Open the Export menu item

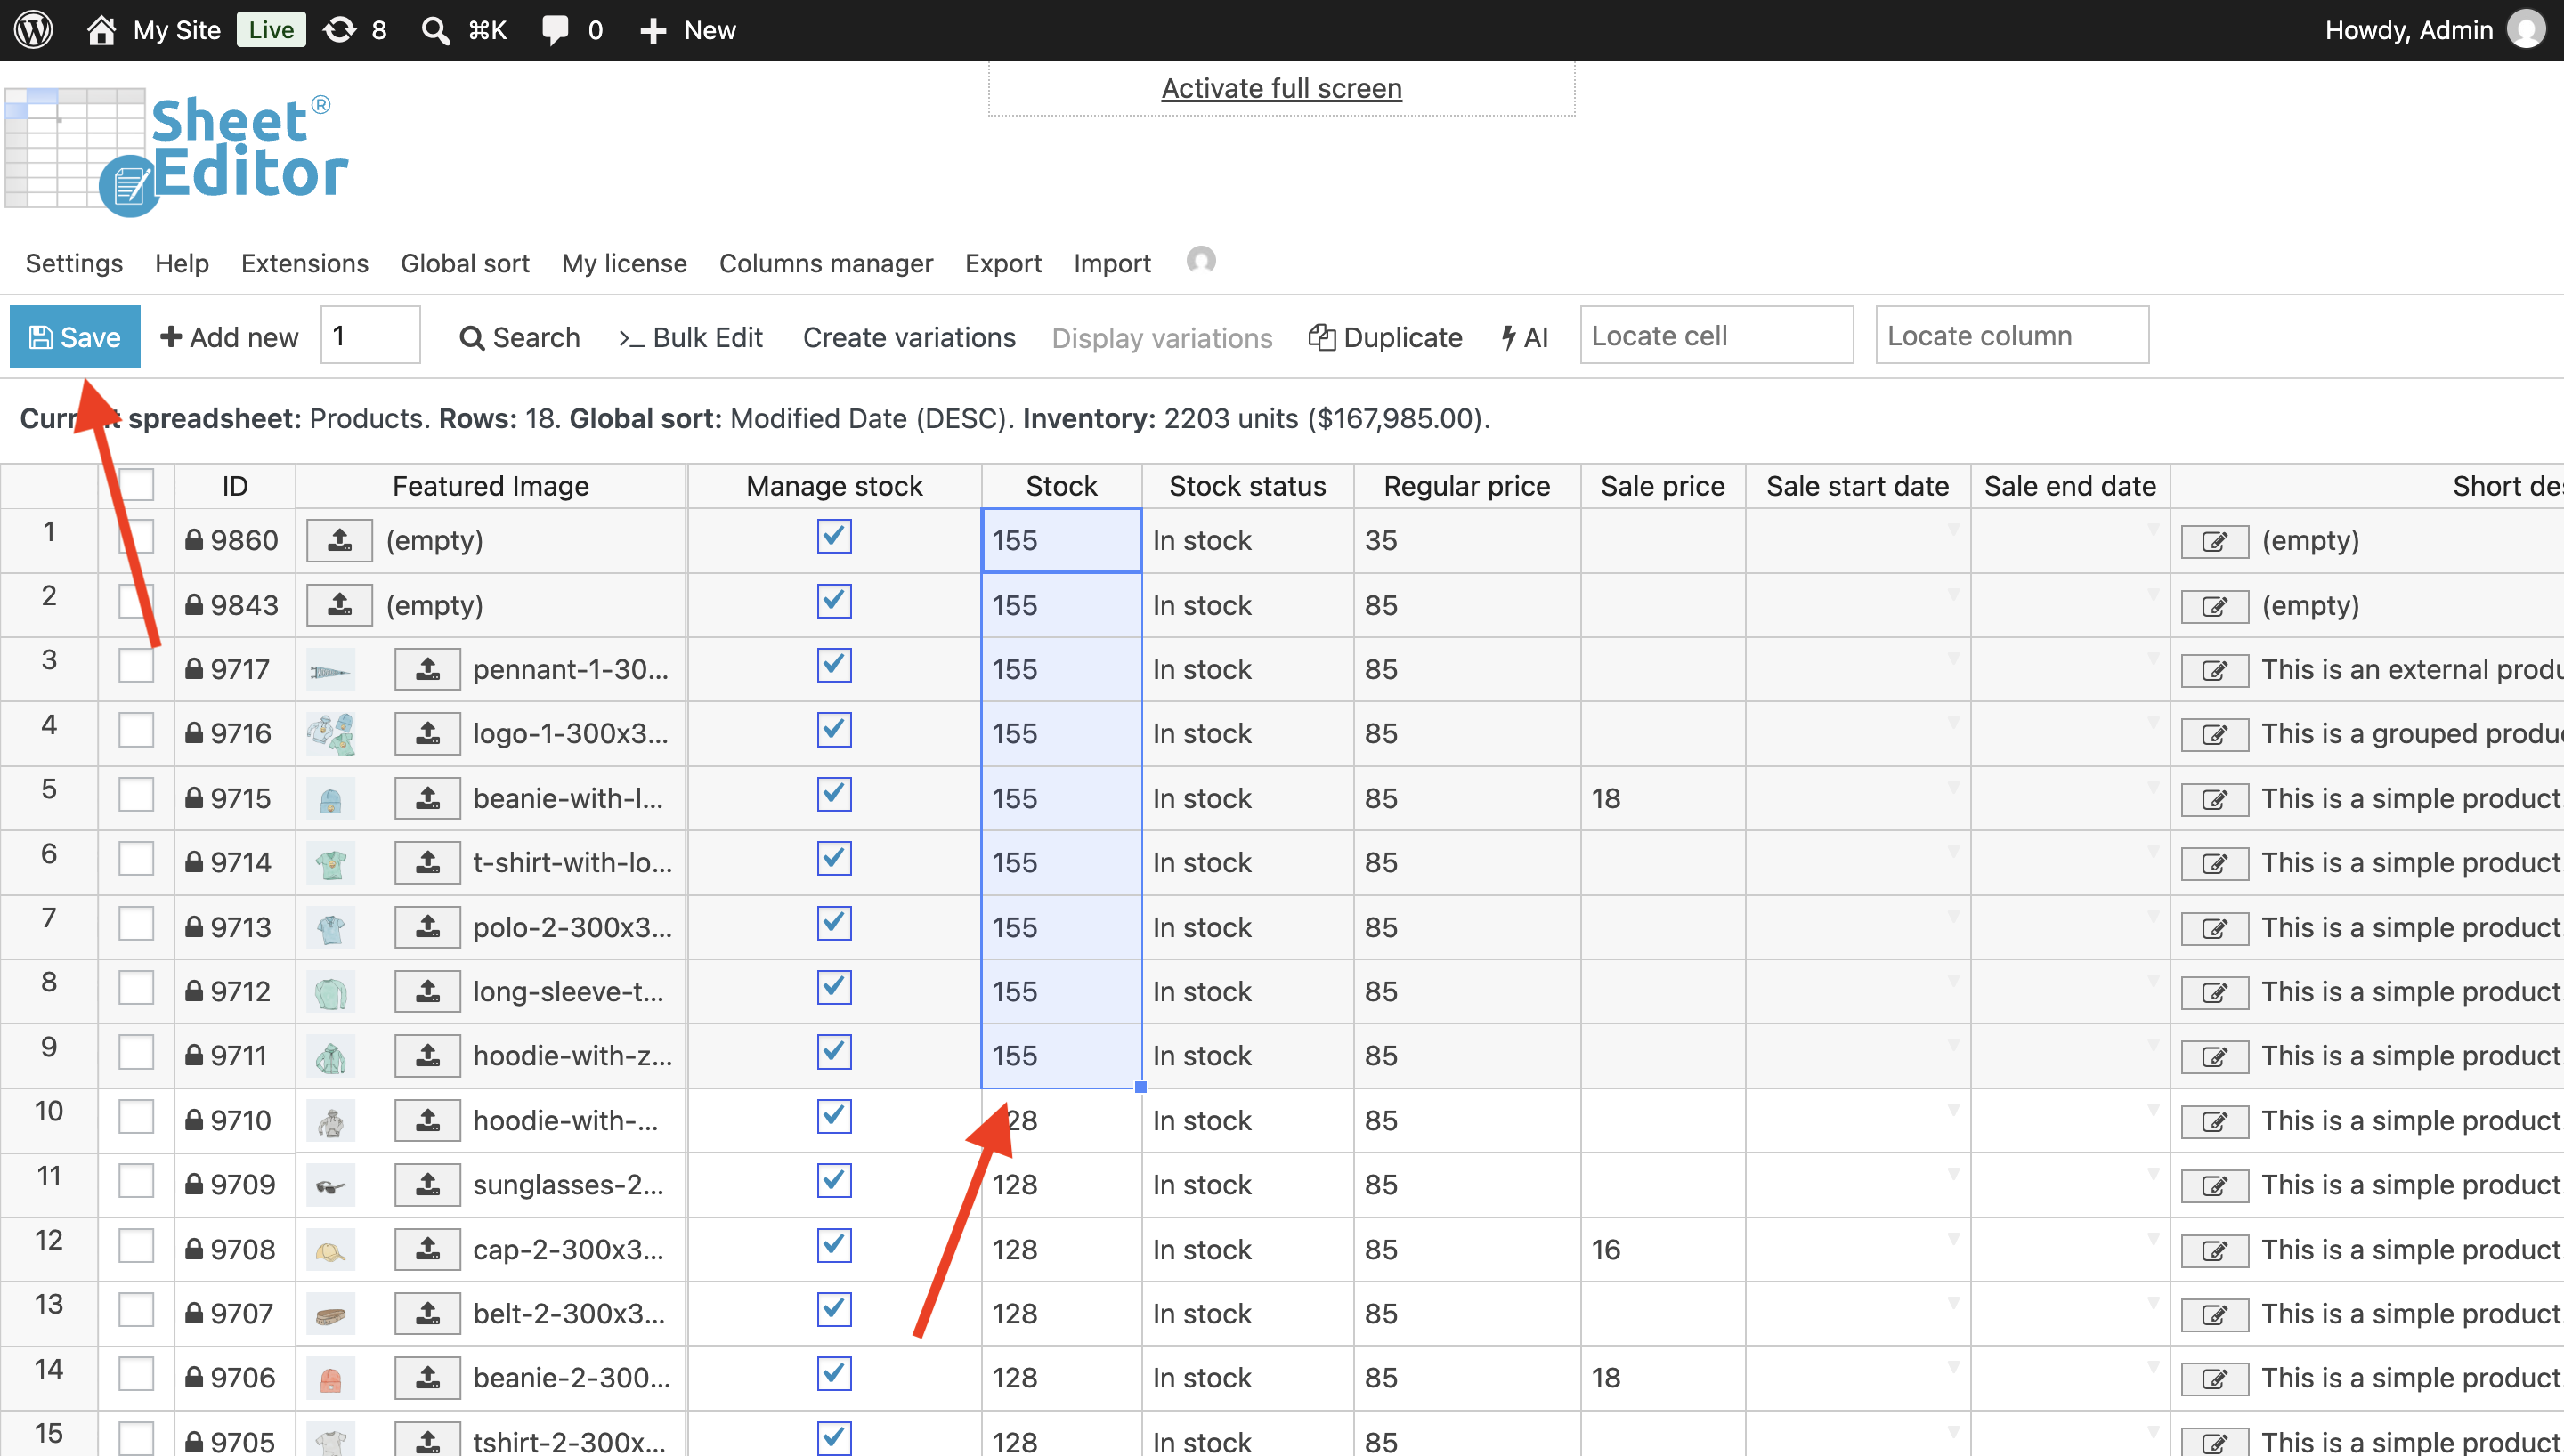tap(1003, 263)
